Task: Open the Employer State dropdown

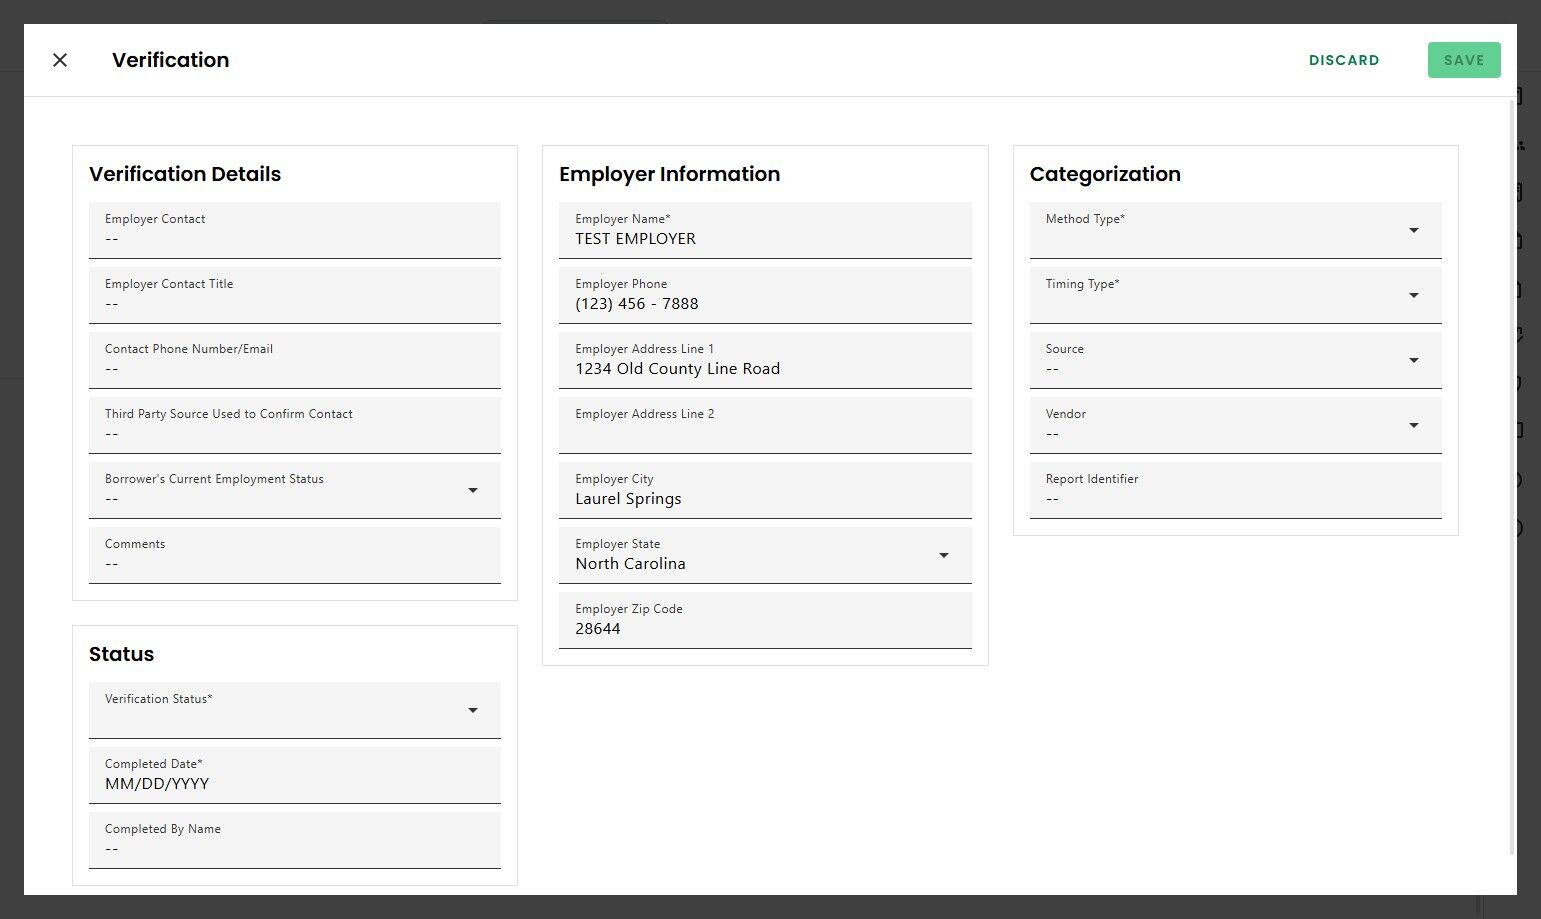Action: click(765, 555)
